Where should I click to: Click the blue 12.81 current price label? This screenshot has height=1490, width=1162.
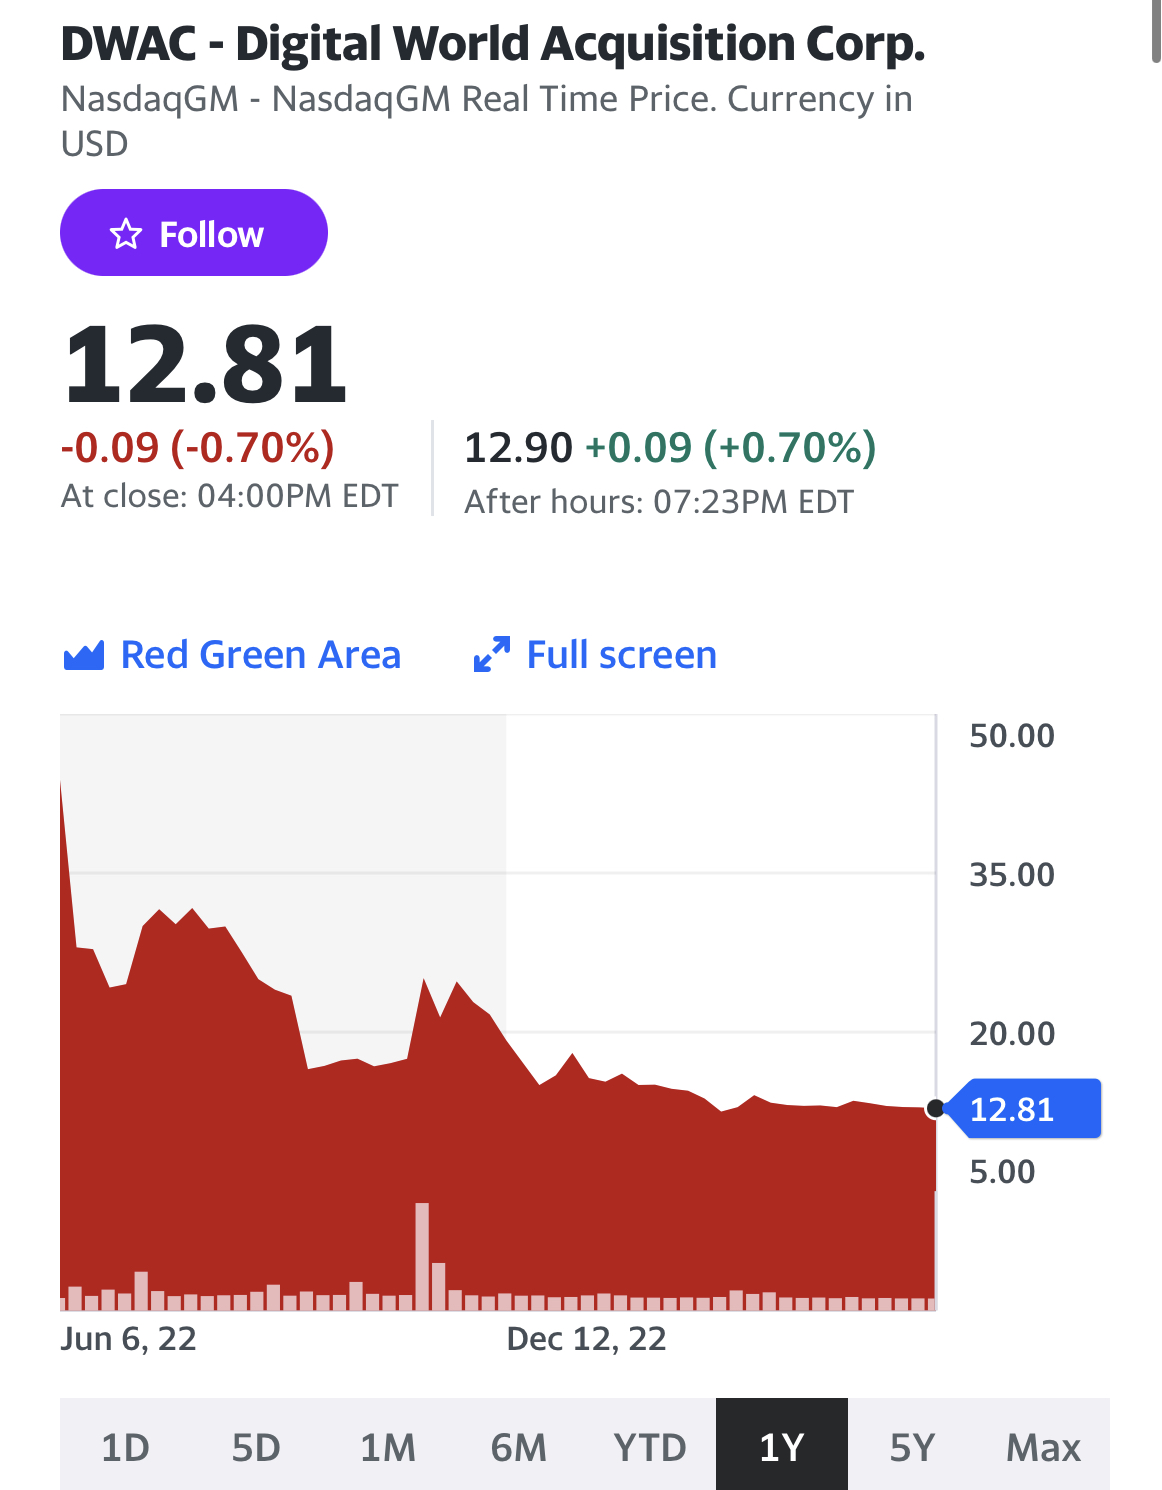(1022, 1109)
